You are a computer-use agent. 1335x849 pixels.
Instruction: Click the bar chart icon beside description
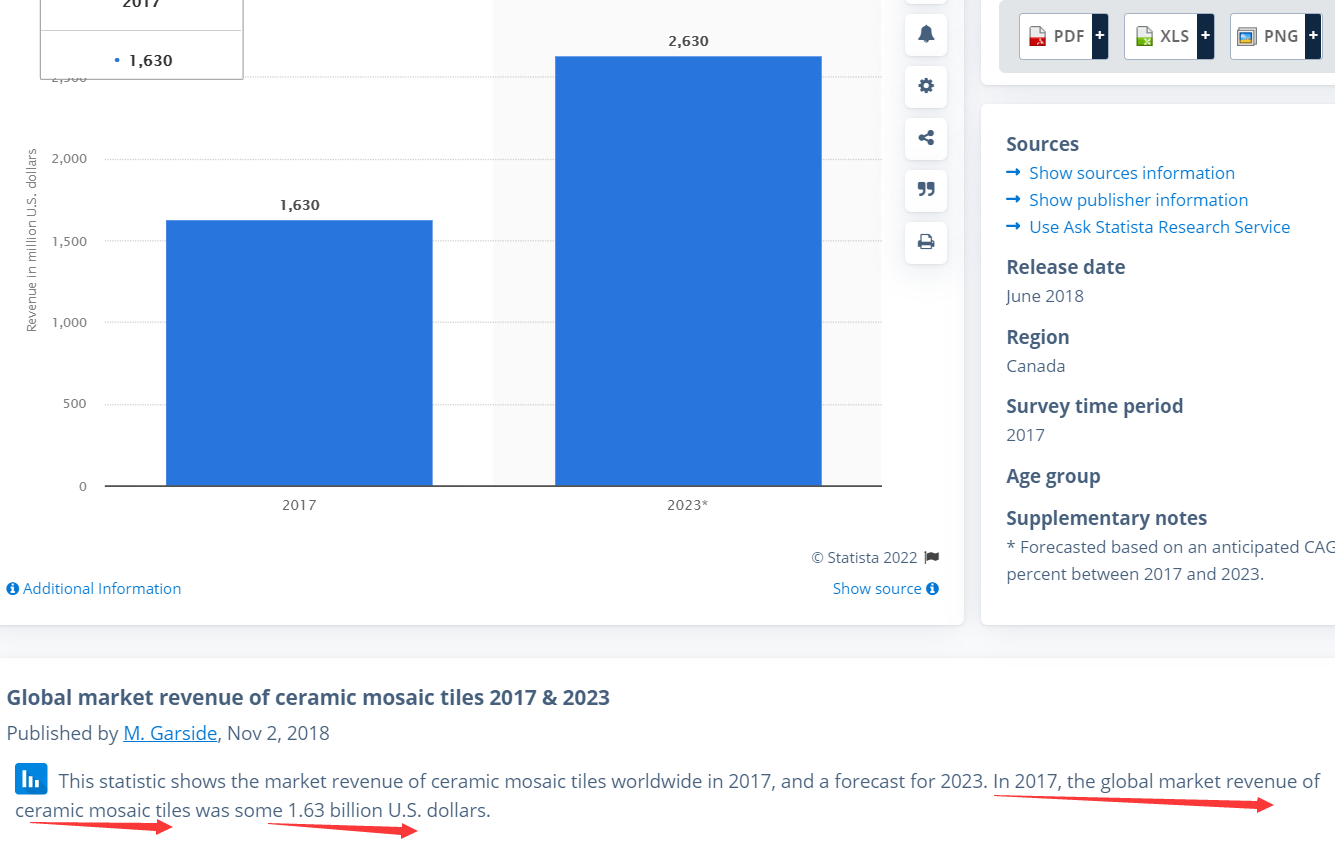[31, 778]
